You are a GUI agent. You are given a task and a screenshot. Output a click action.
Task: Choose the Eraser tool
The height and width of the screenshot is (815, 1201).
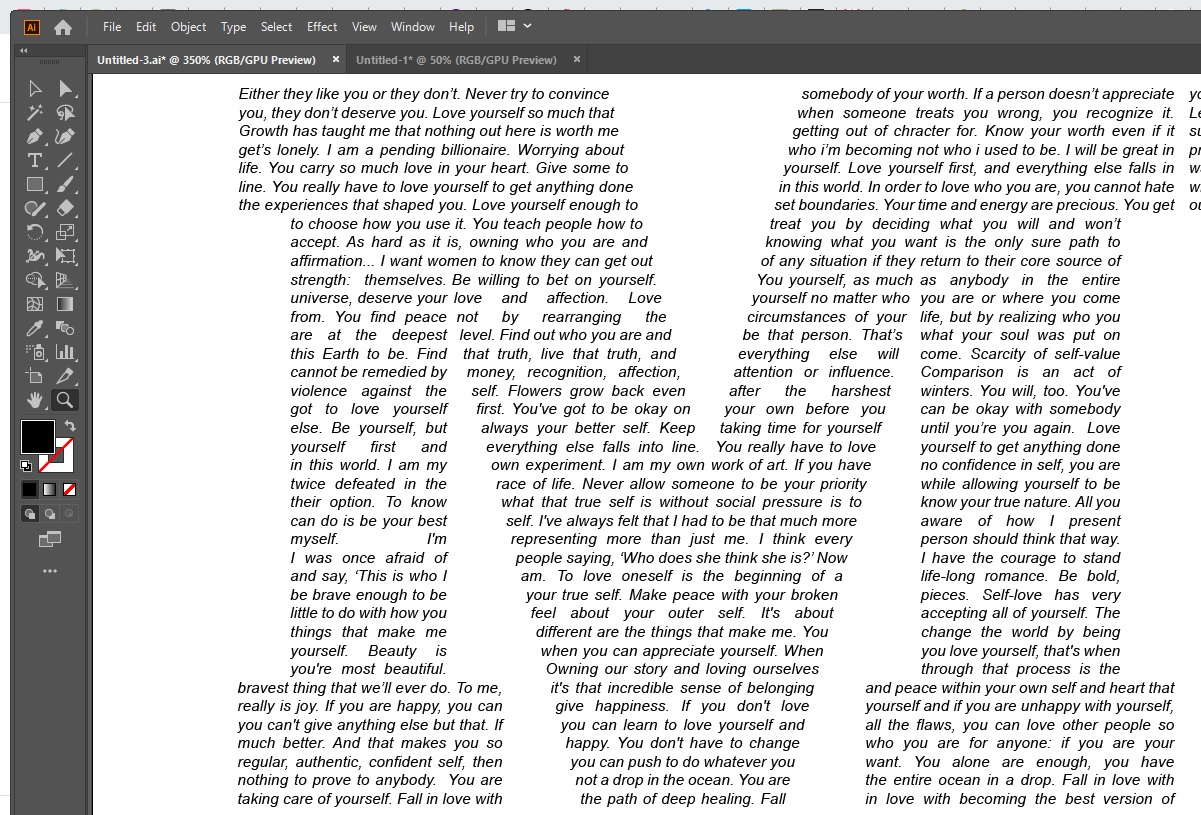point(65,208)
